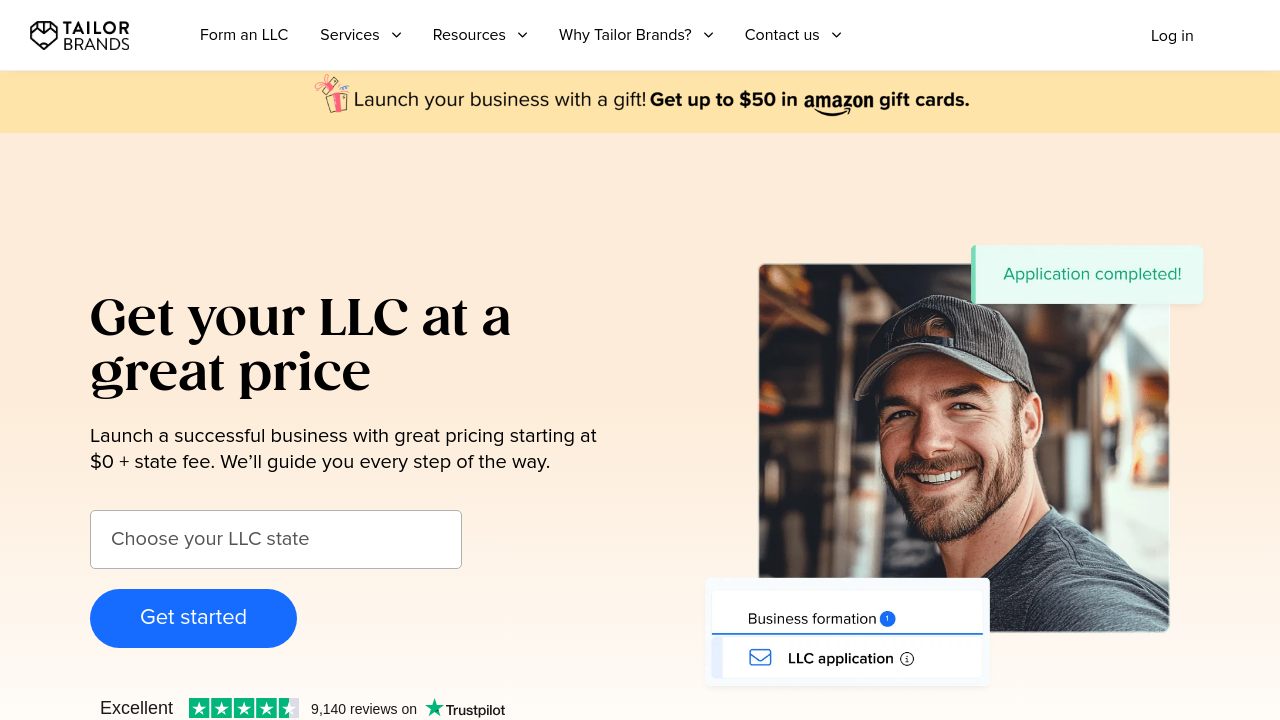Click the Log in link
The width and height of the screenshot is (1280, 720).
coord(1172,36)
